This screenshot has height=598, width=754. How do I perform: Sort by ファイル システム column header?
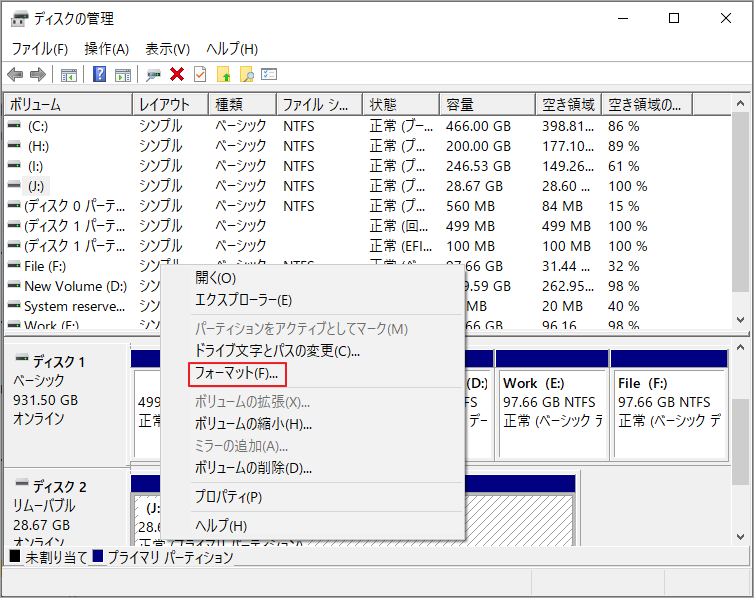pos(319,104)
